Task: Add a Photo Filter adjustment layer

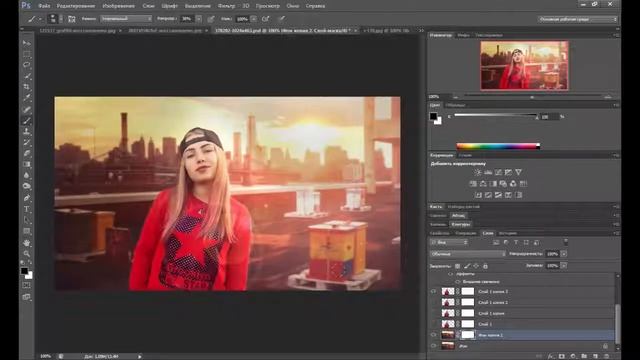Action: click(x=503, y=184)
